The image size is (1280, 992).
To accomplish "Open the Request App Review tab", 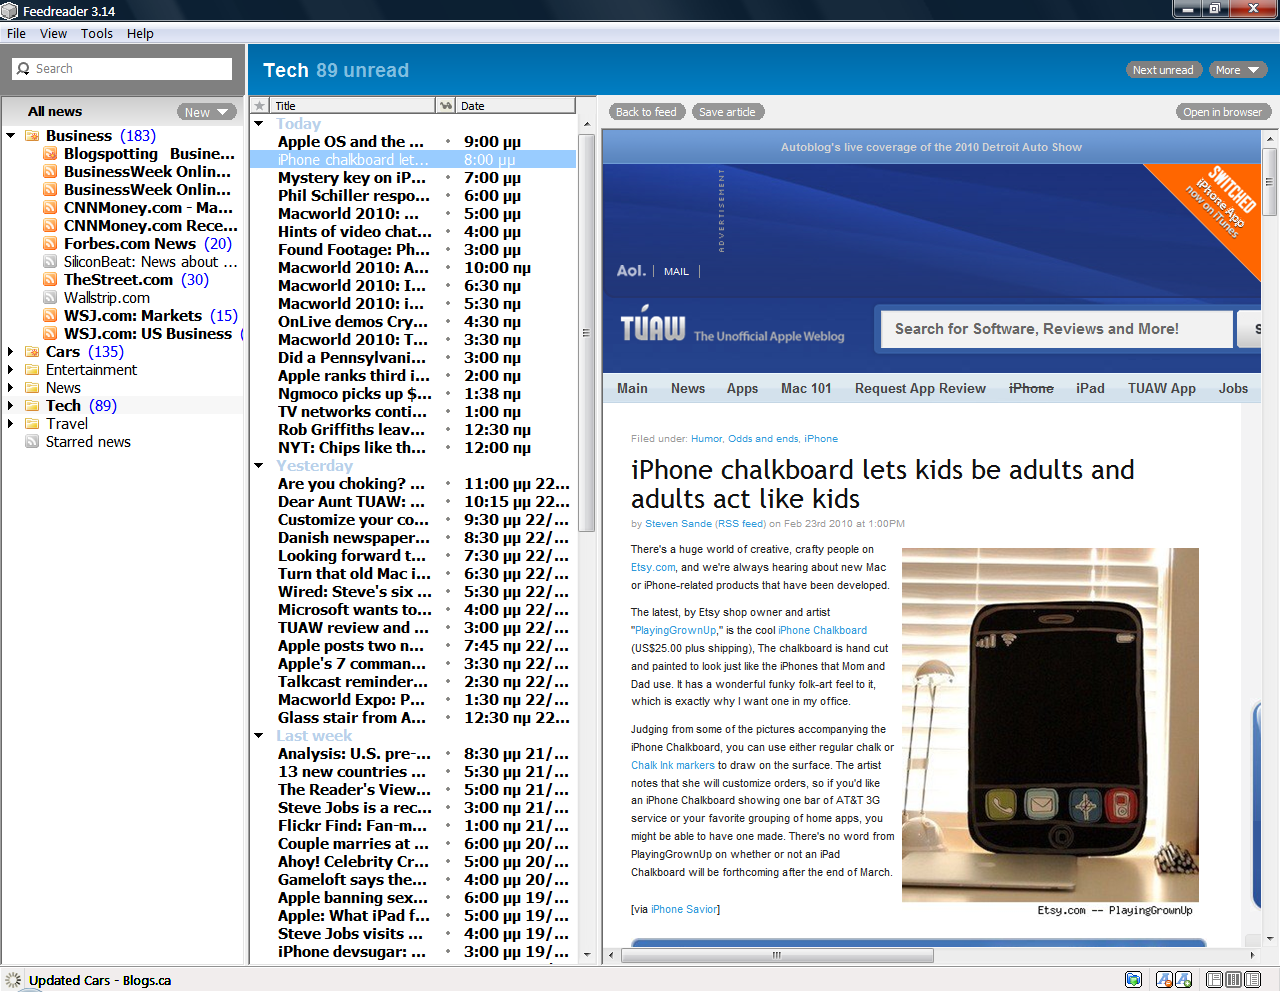I will [x=920, y=389].
